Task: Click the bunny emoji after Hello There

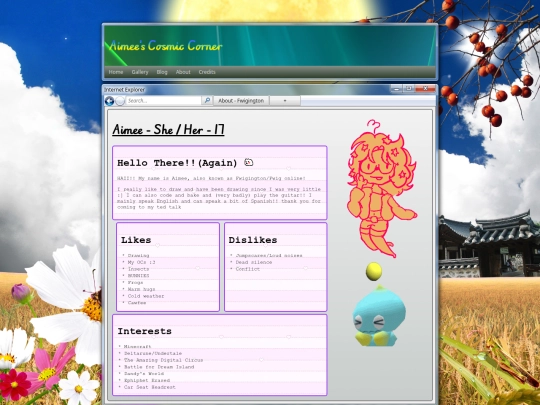Action: point(248,162)
